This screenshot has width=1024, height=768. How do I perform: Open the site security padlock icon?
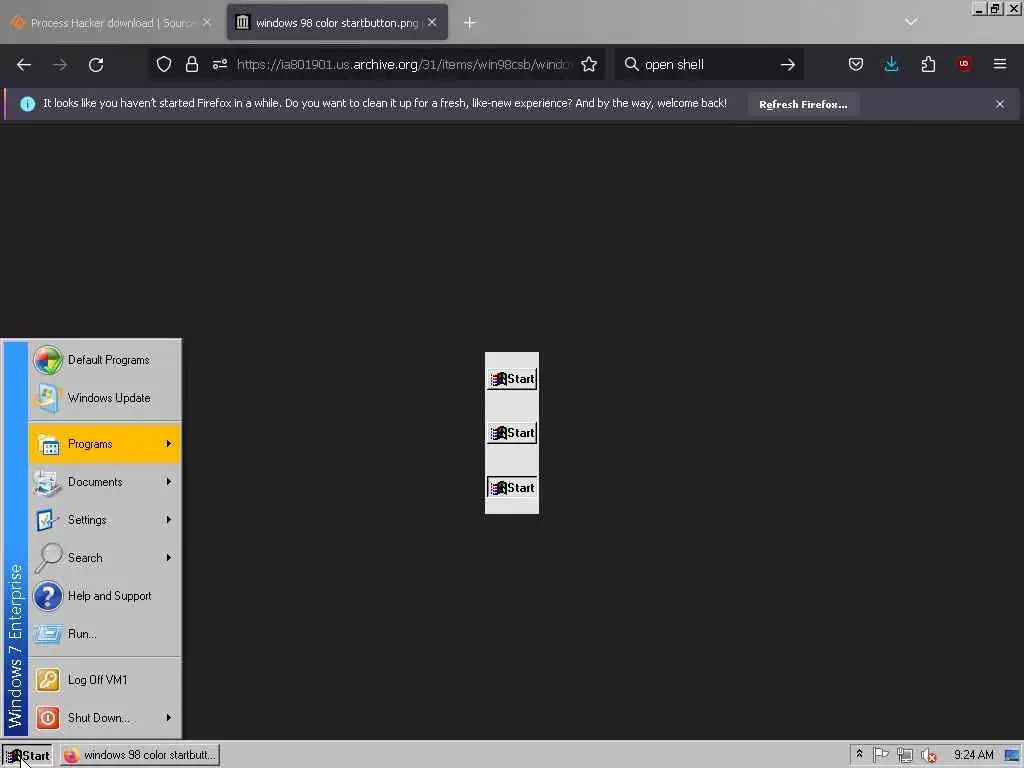(x=191, y=64)
